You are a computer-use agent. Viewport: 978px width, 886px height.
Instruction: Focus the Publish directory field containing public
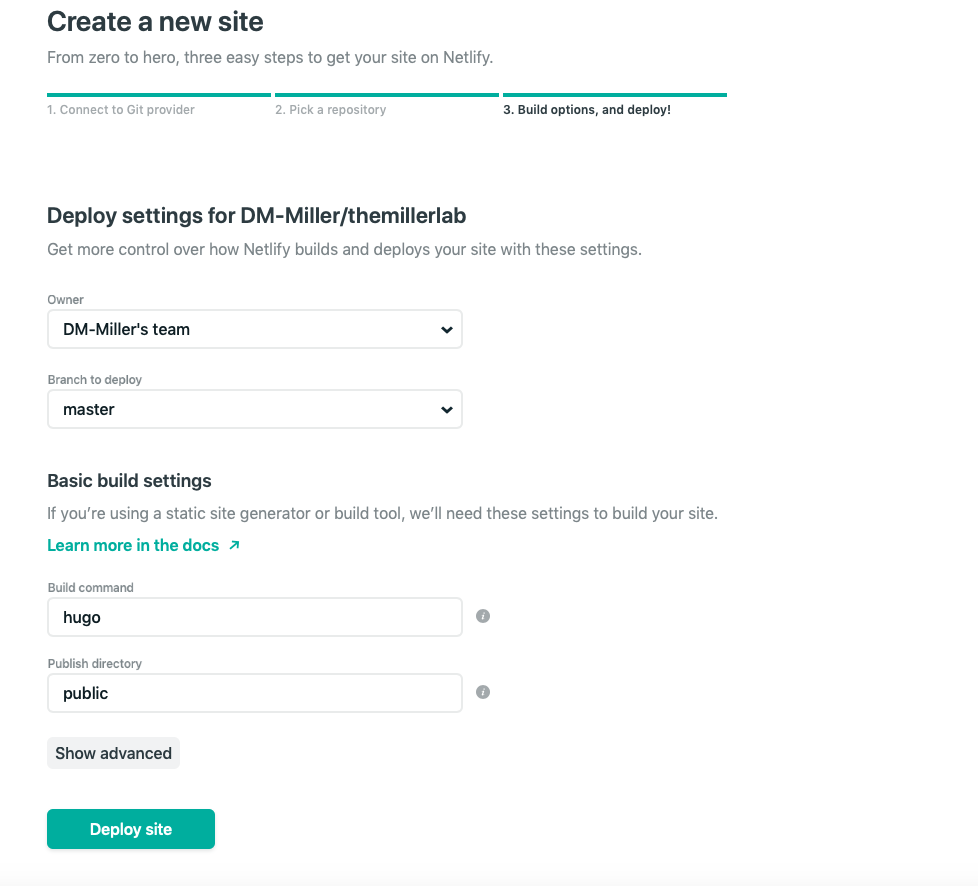click(x=254, y=693)
